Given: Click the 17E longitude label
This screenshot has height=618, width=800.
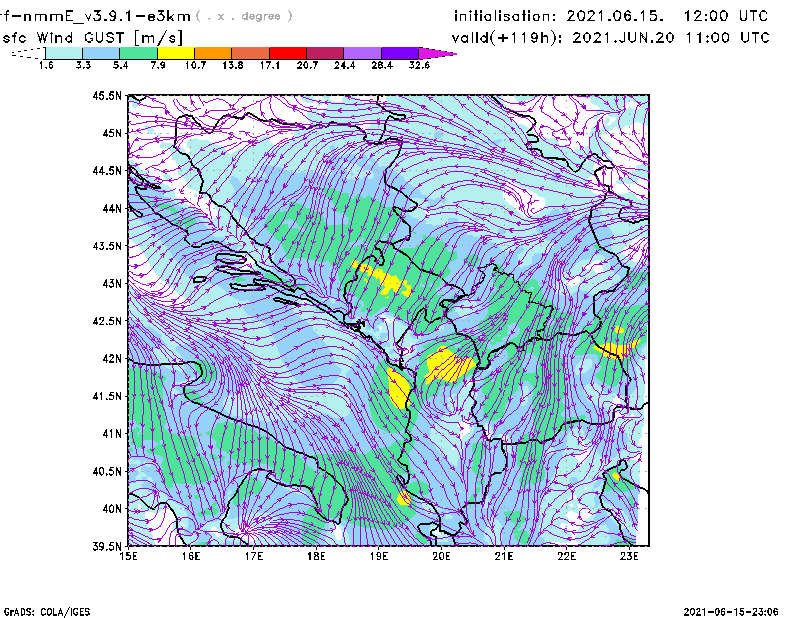Looking at the screenshot, I should [x=254, y=556].
